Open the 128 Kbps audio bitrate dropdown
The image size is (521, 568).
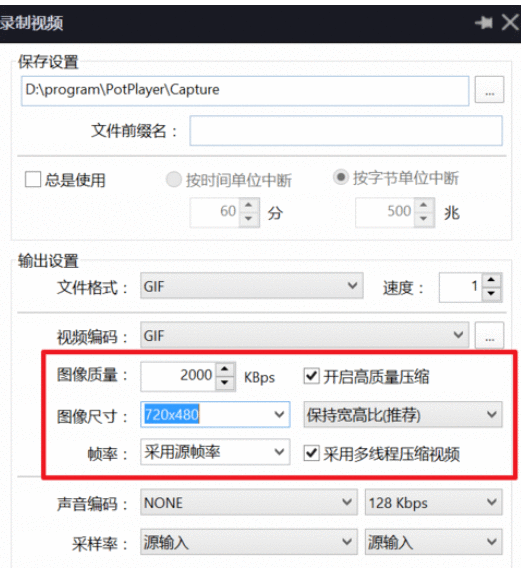point(434,502)
